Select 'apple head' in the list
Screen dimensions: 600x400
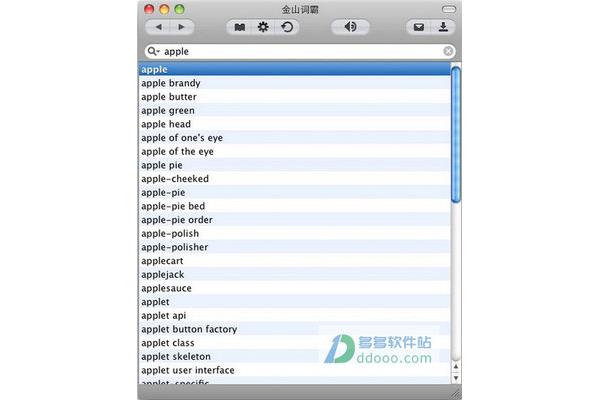tap(295, 124)
